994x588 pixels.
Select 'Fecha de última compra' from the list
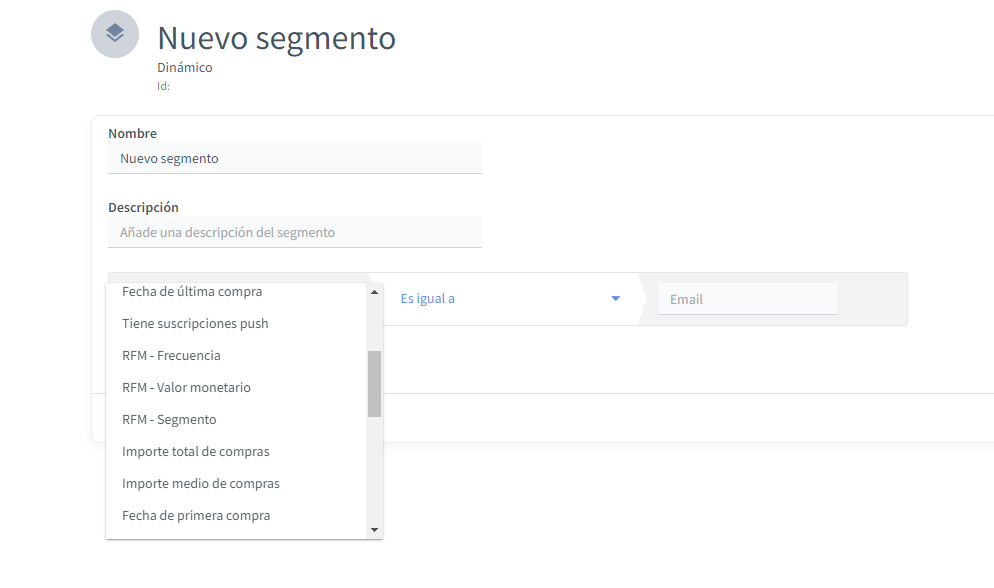[192, 292]
